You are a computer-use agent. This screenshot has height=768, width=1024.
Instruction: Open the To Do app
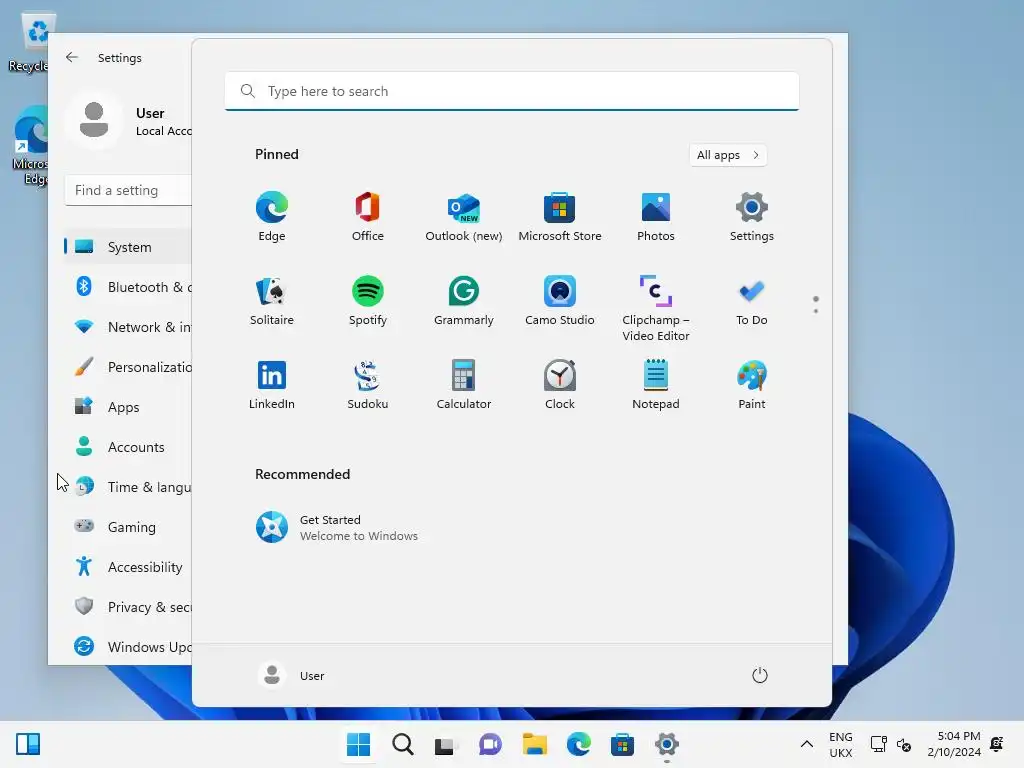[752, 301]
